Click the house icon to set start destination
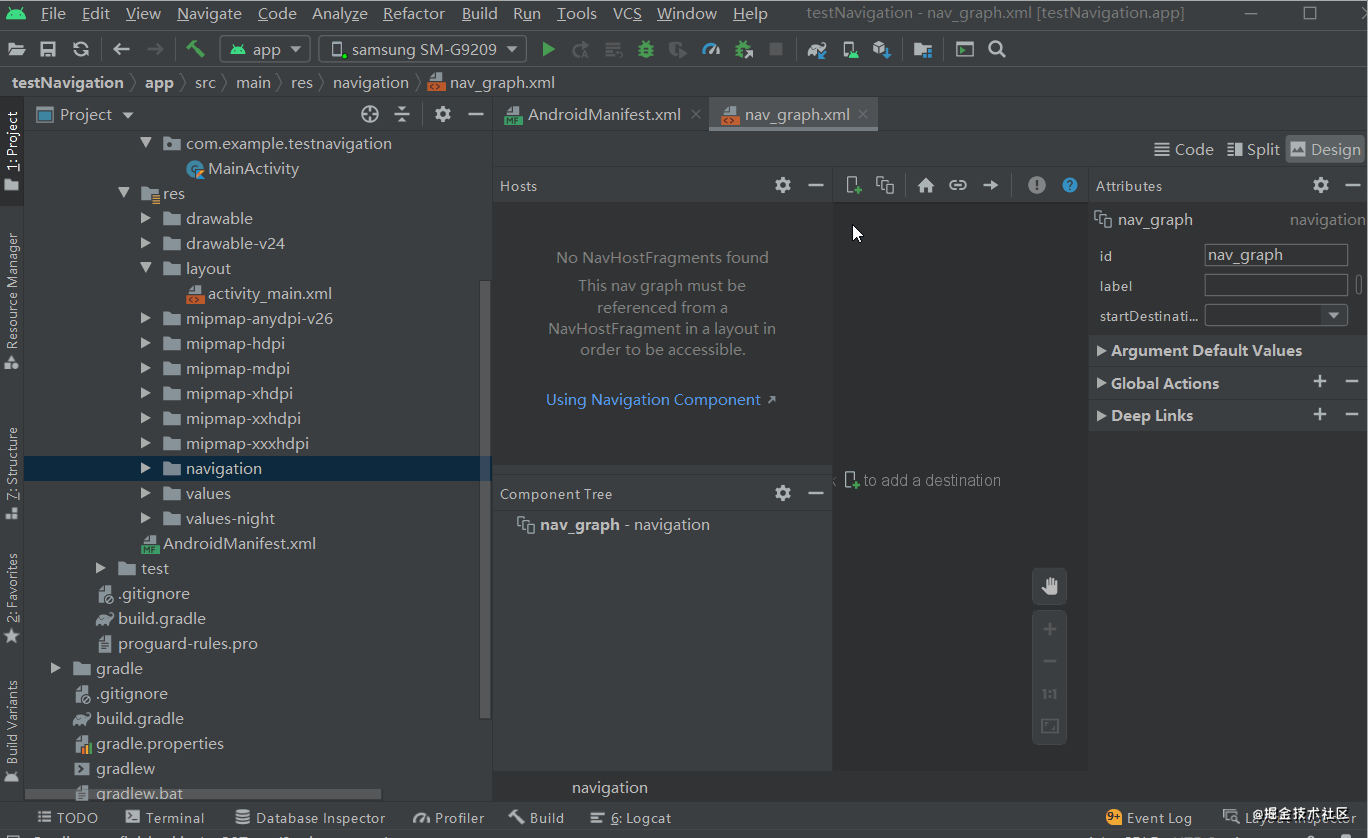 pyautogui.click(x=926, y=185)
